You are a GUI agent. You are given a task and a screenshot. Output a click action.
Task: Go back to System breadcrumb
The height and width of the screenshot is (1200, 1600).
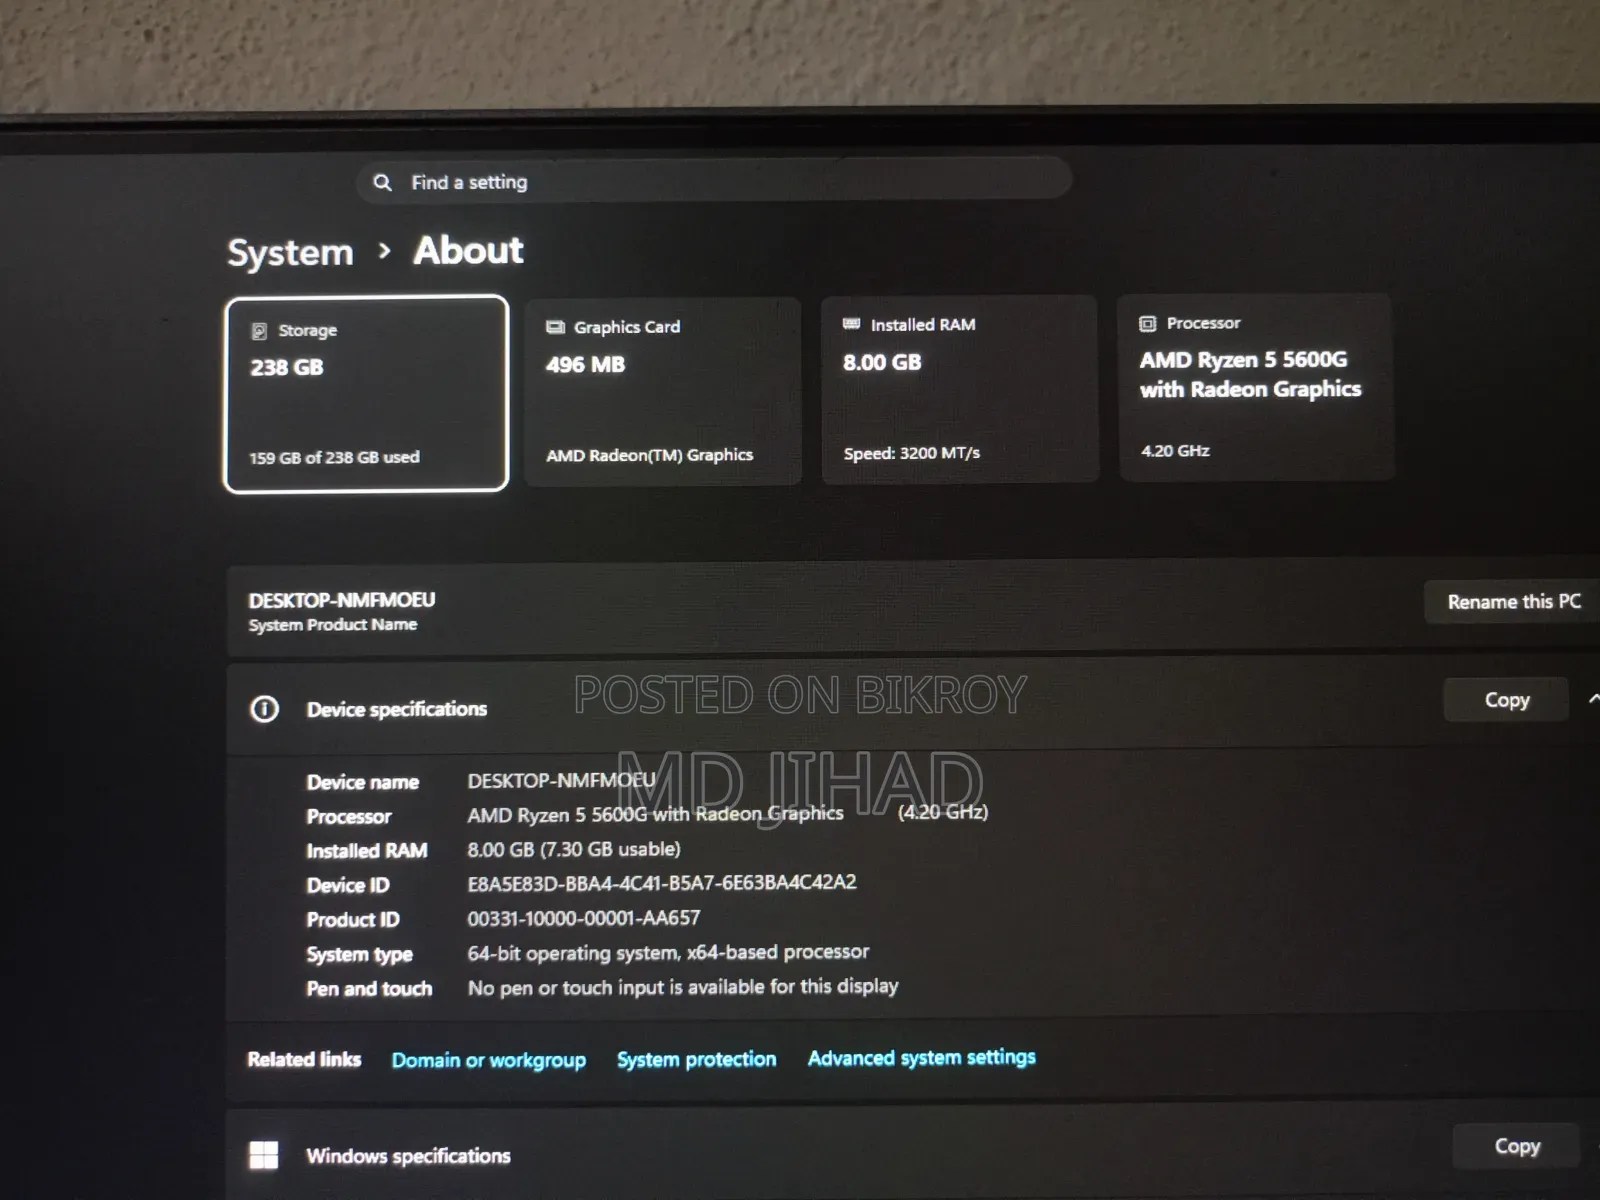click(290, 252)
